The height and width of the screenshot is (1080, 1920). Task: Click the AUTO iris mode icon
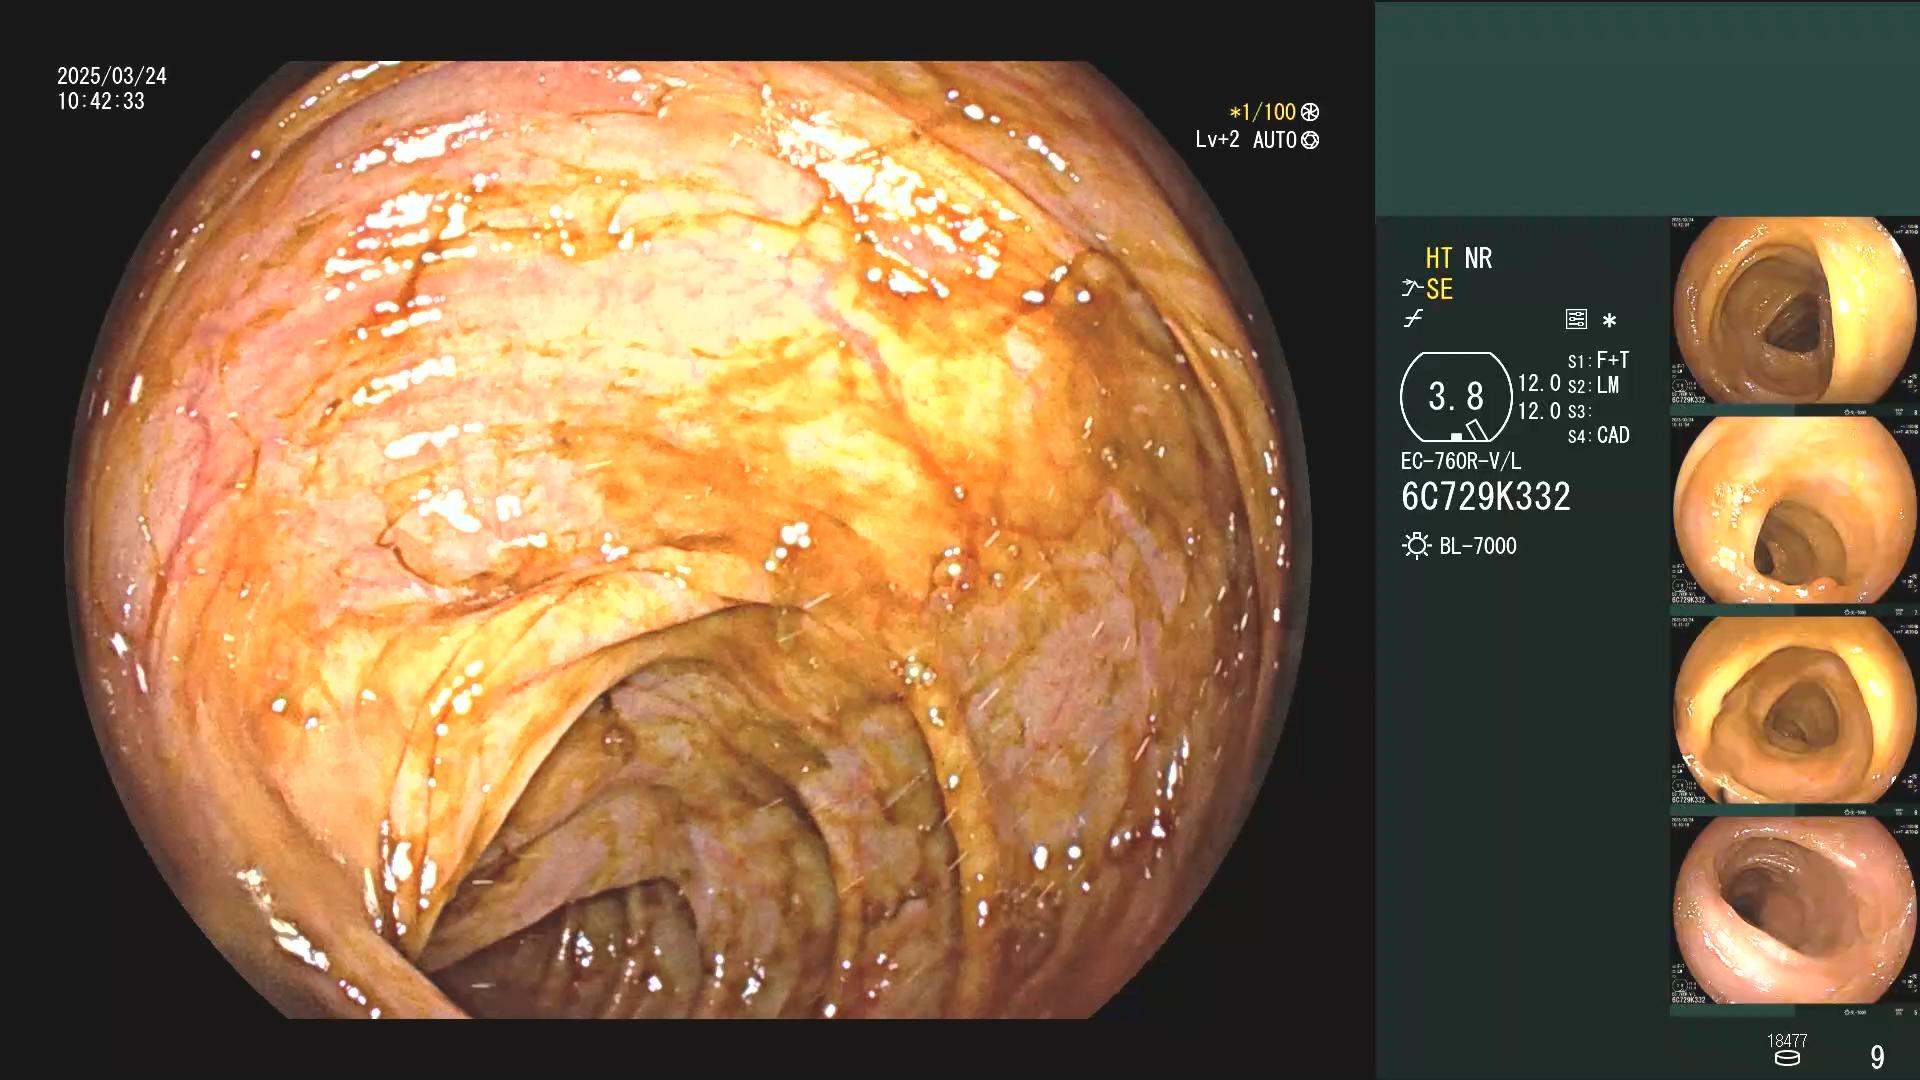(x=1310, y=140)
